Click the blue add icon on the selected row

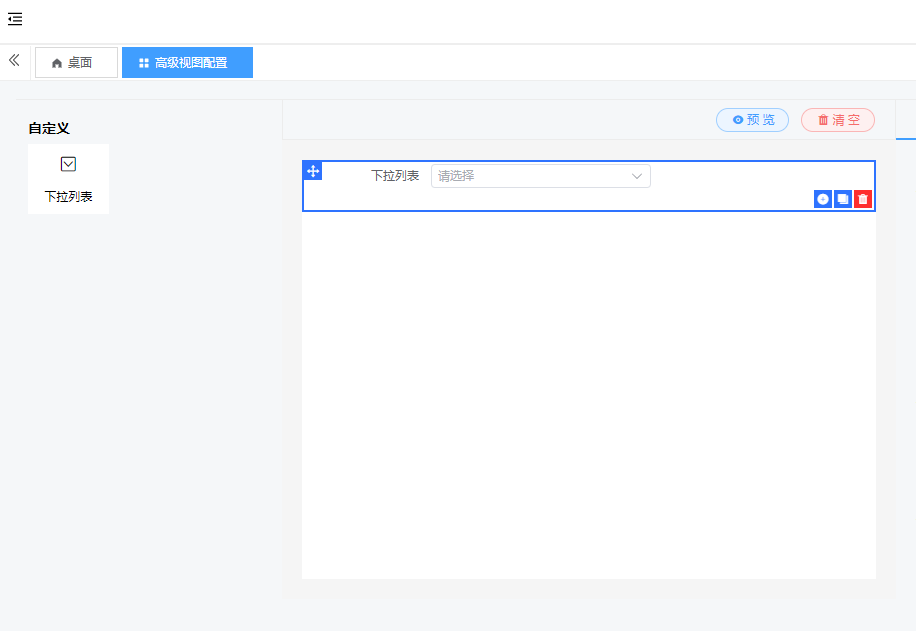pos(823,199)
